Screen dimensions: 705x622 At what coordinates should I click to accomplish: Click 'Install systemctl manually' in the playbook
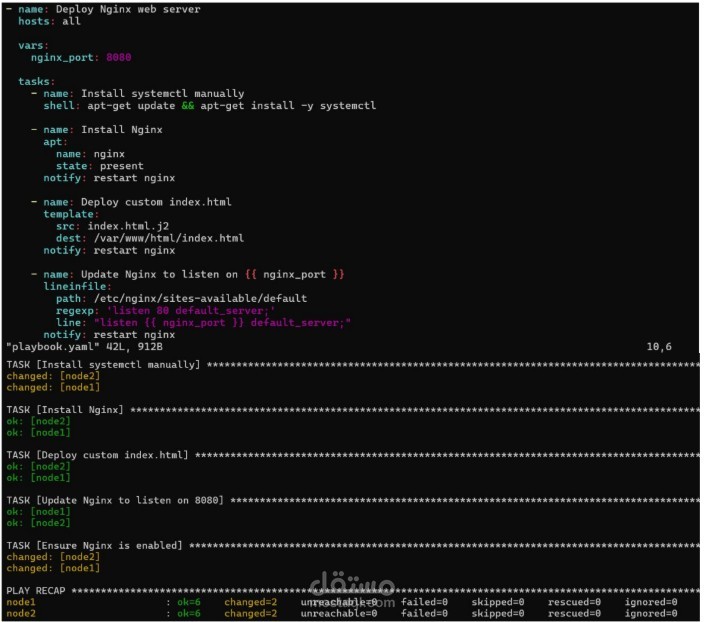click(163, 94)
